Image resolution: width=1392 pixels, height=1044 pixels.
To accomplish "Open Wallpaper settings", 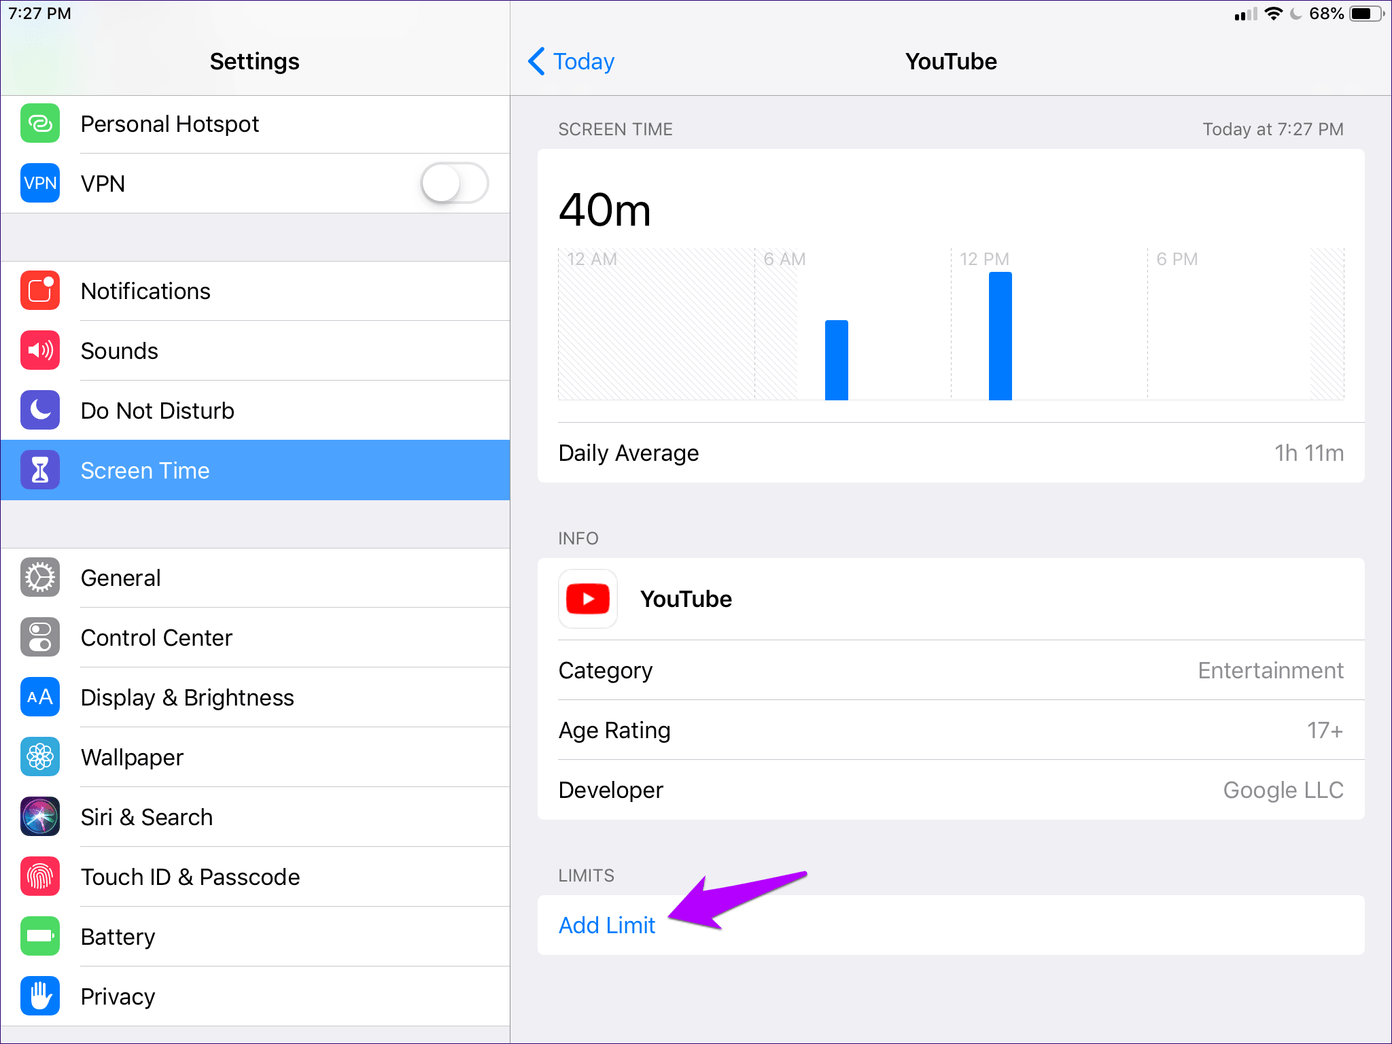I will click(132, 758).
